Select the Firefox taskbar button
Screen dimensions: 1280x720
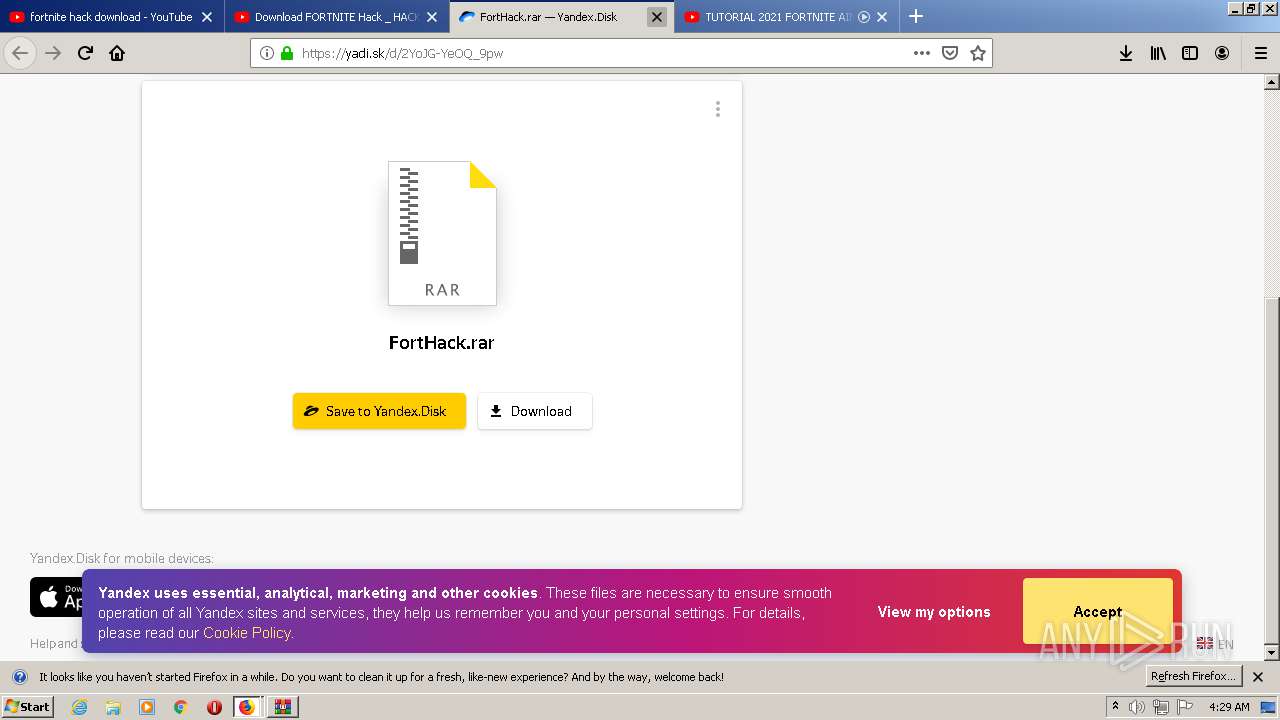tap(247, 707)
